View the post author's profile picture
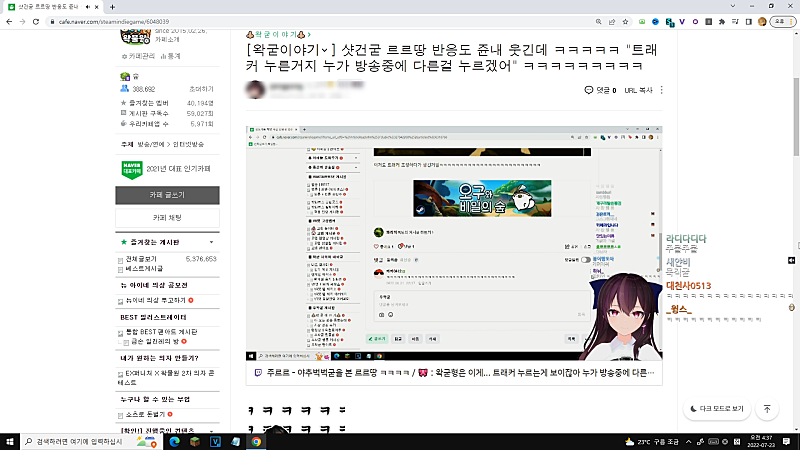Image resolution: width=800 pixels, height=450 pixels. pyautogui.click(x=255, y=90)
